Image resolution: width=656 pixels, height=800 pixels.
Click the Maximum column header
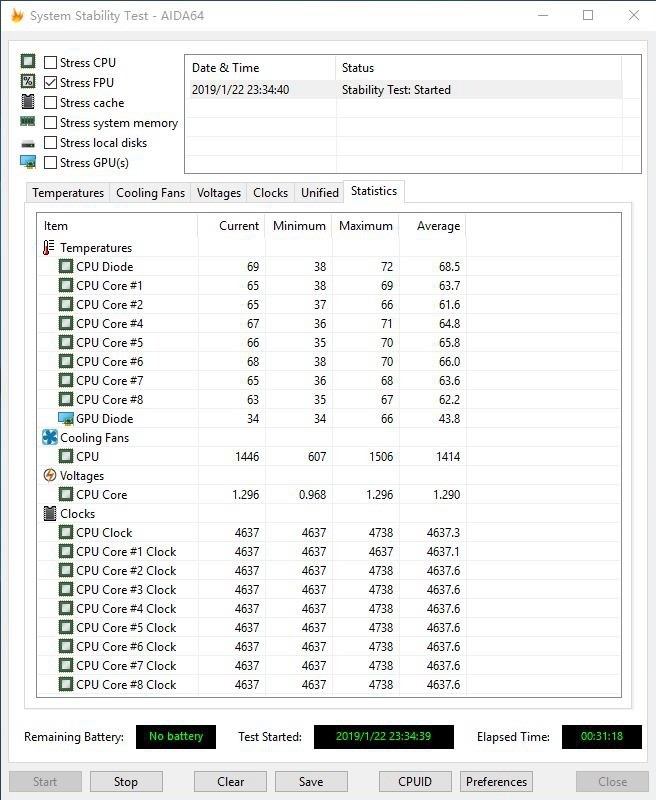tap(366, 226)
